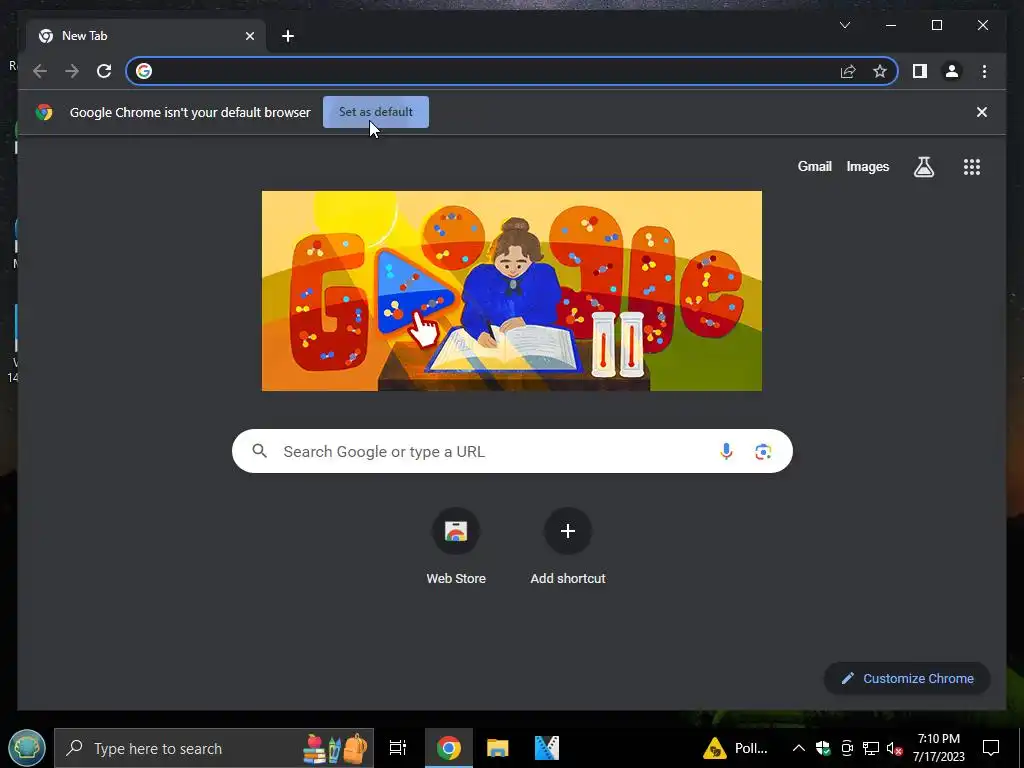Select the New Tab tab
Image resolution: width=1024 pixels, height=768 pixels.
(146, 36)
